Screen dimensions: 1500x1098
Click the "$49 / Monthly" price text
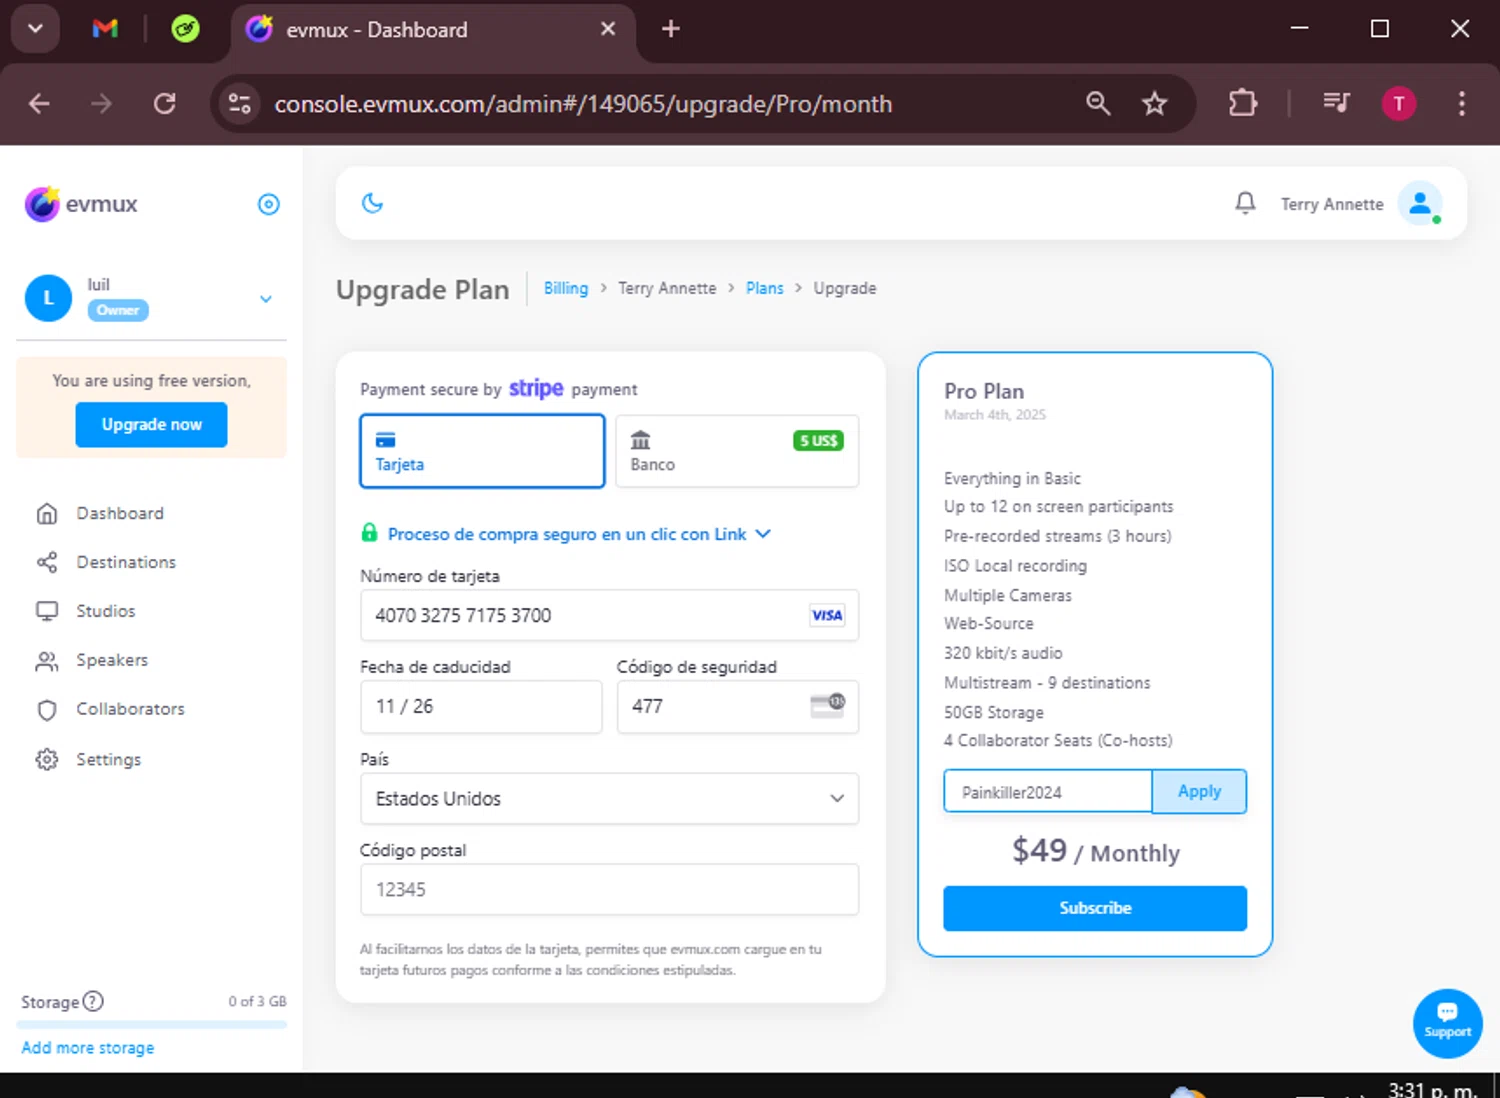point(1096,851)
